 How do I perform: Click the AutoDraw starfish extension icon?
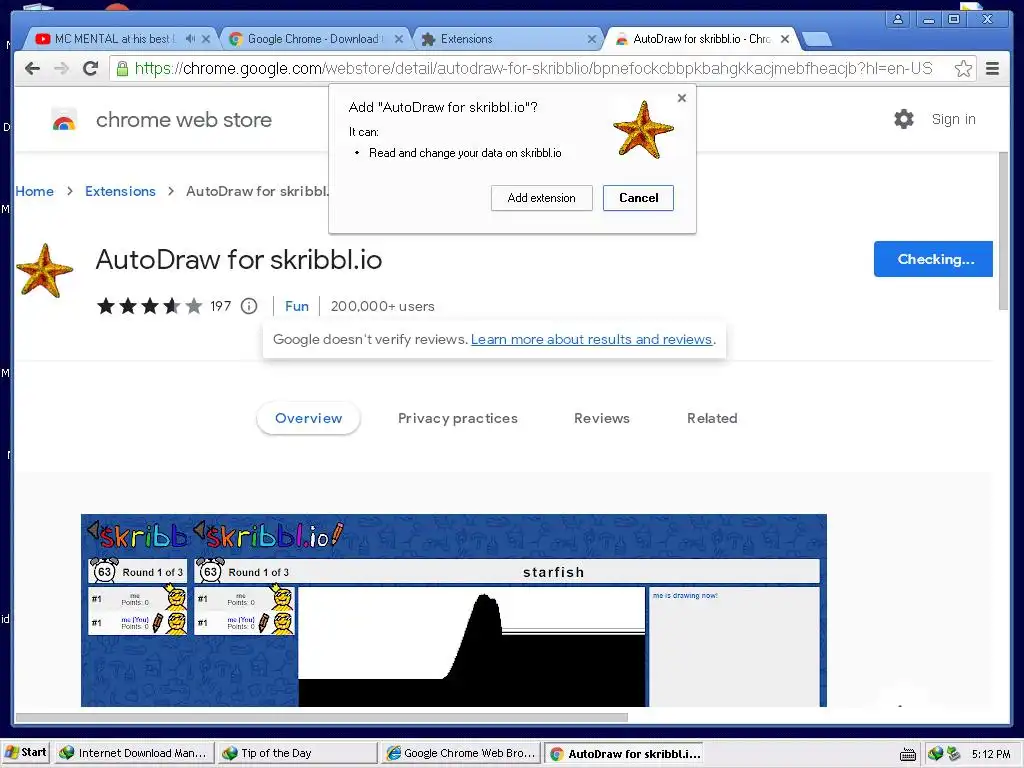point(44,270)
